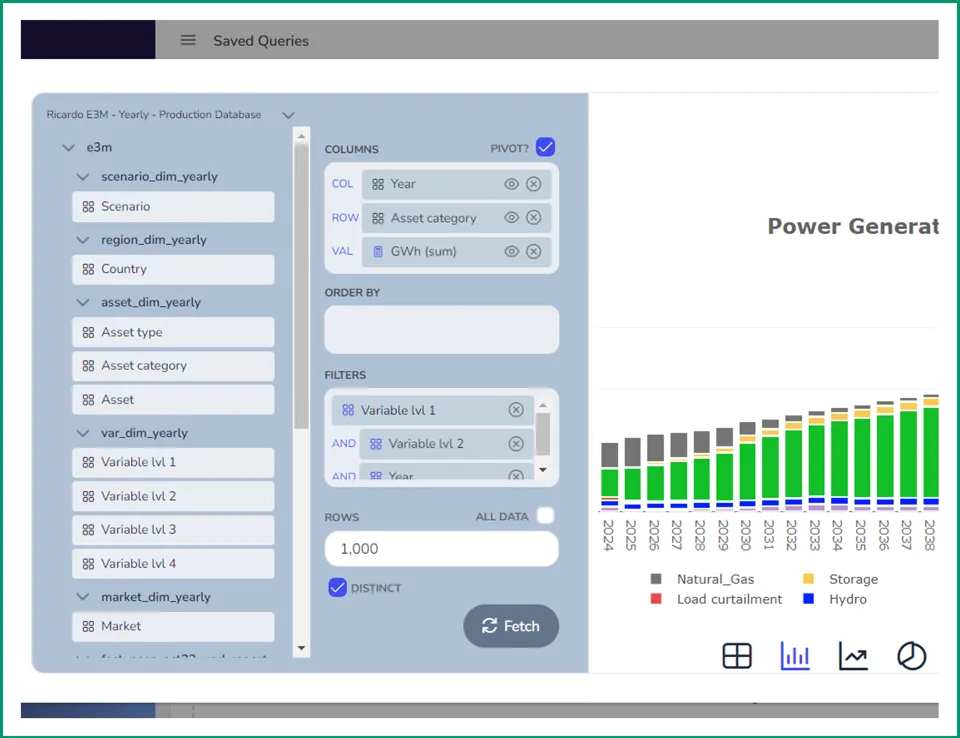Disable the DISTINCT checkbox

(x=337, y=589)
